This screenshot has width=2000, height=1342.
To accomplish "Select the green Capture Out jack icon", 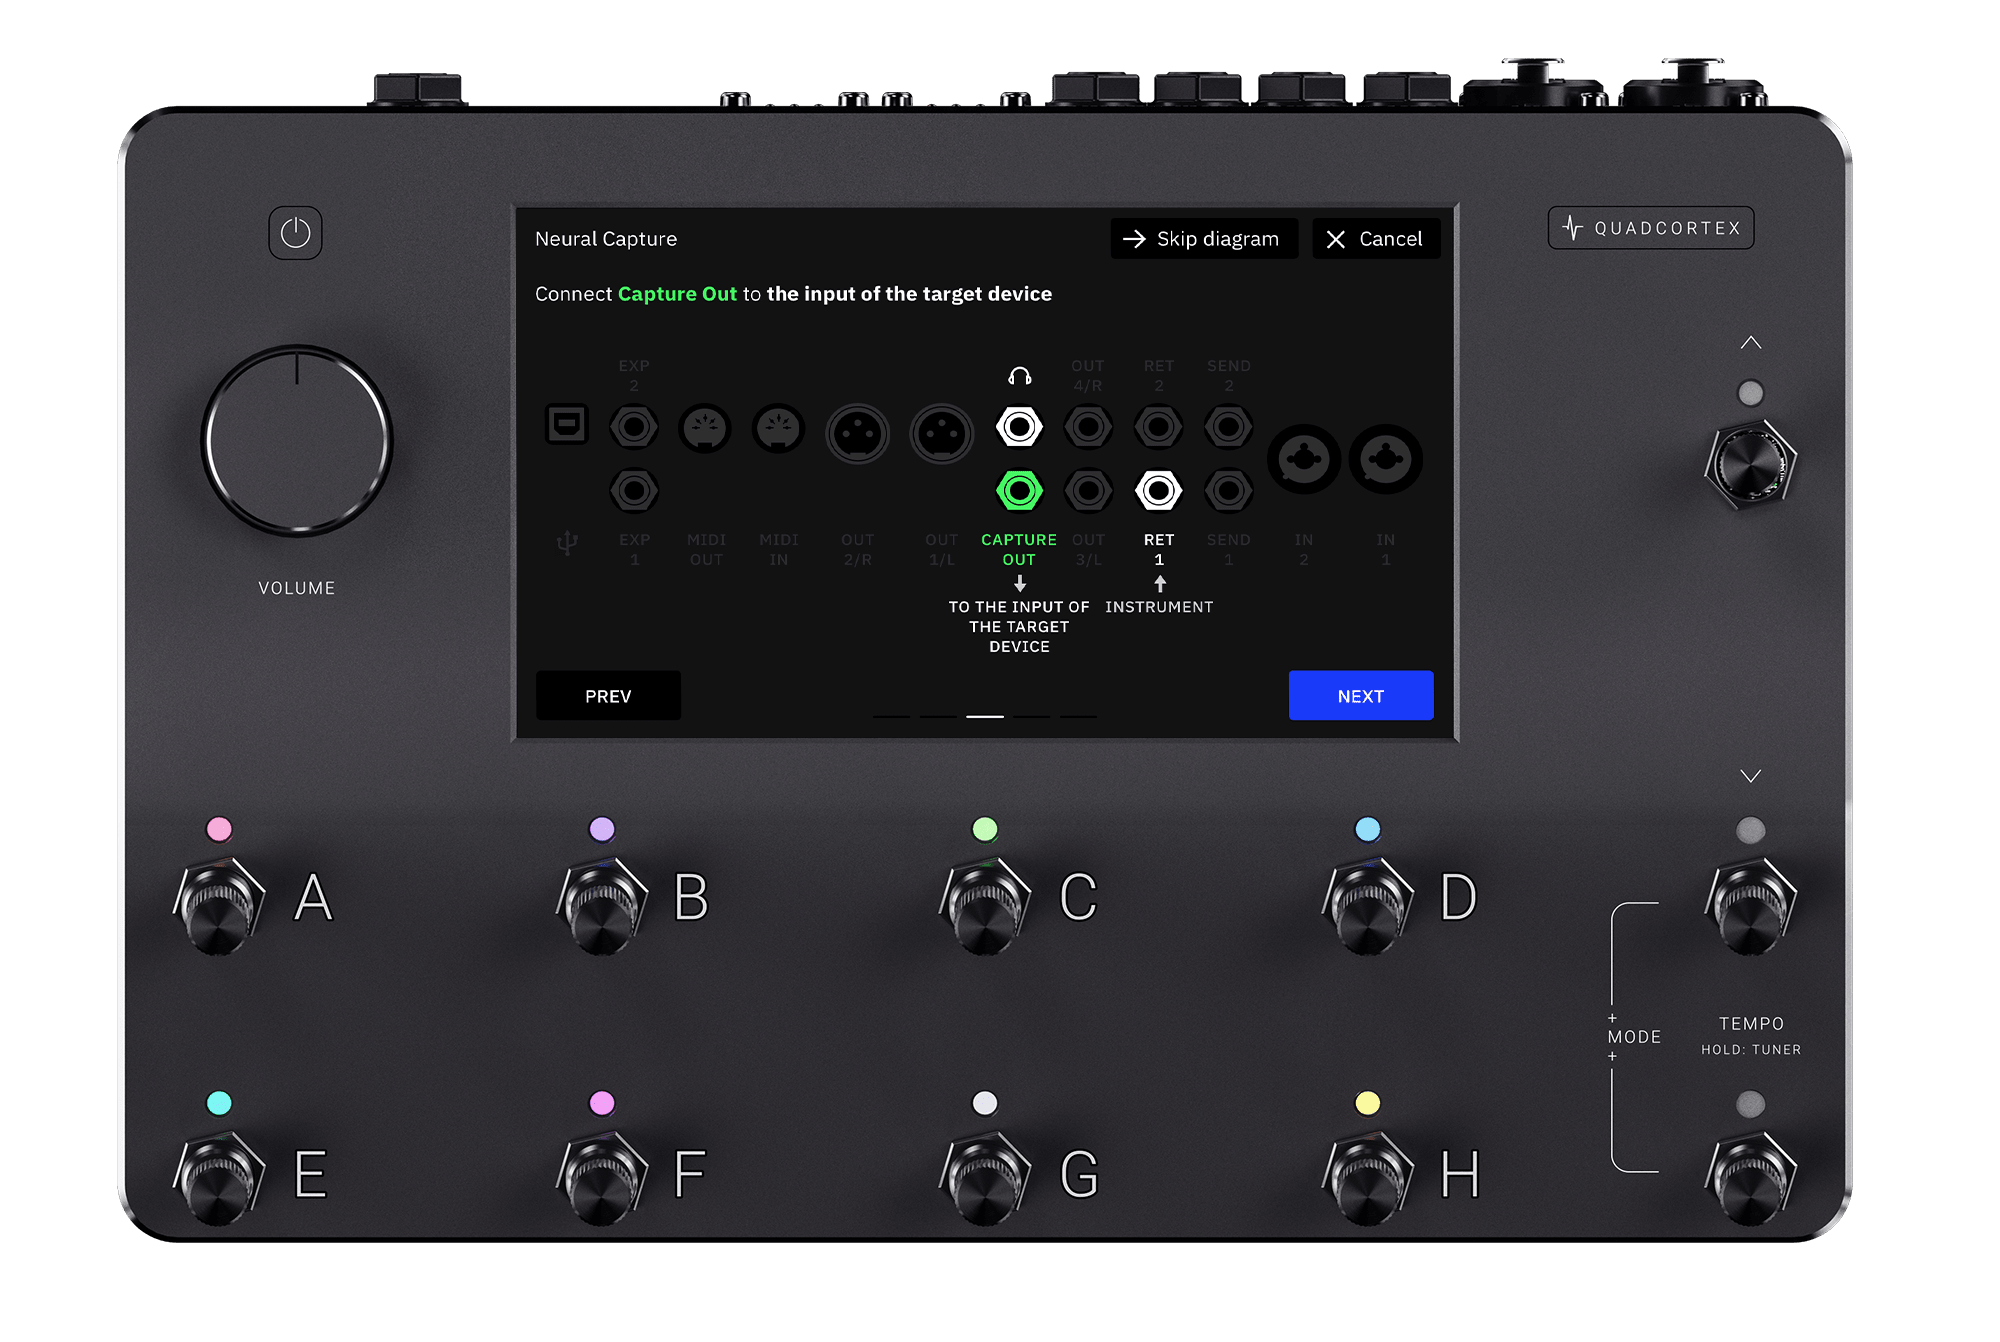I will [x=1018, y=491].
